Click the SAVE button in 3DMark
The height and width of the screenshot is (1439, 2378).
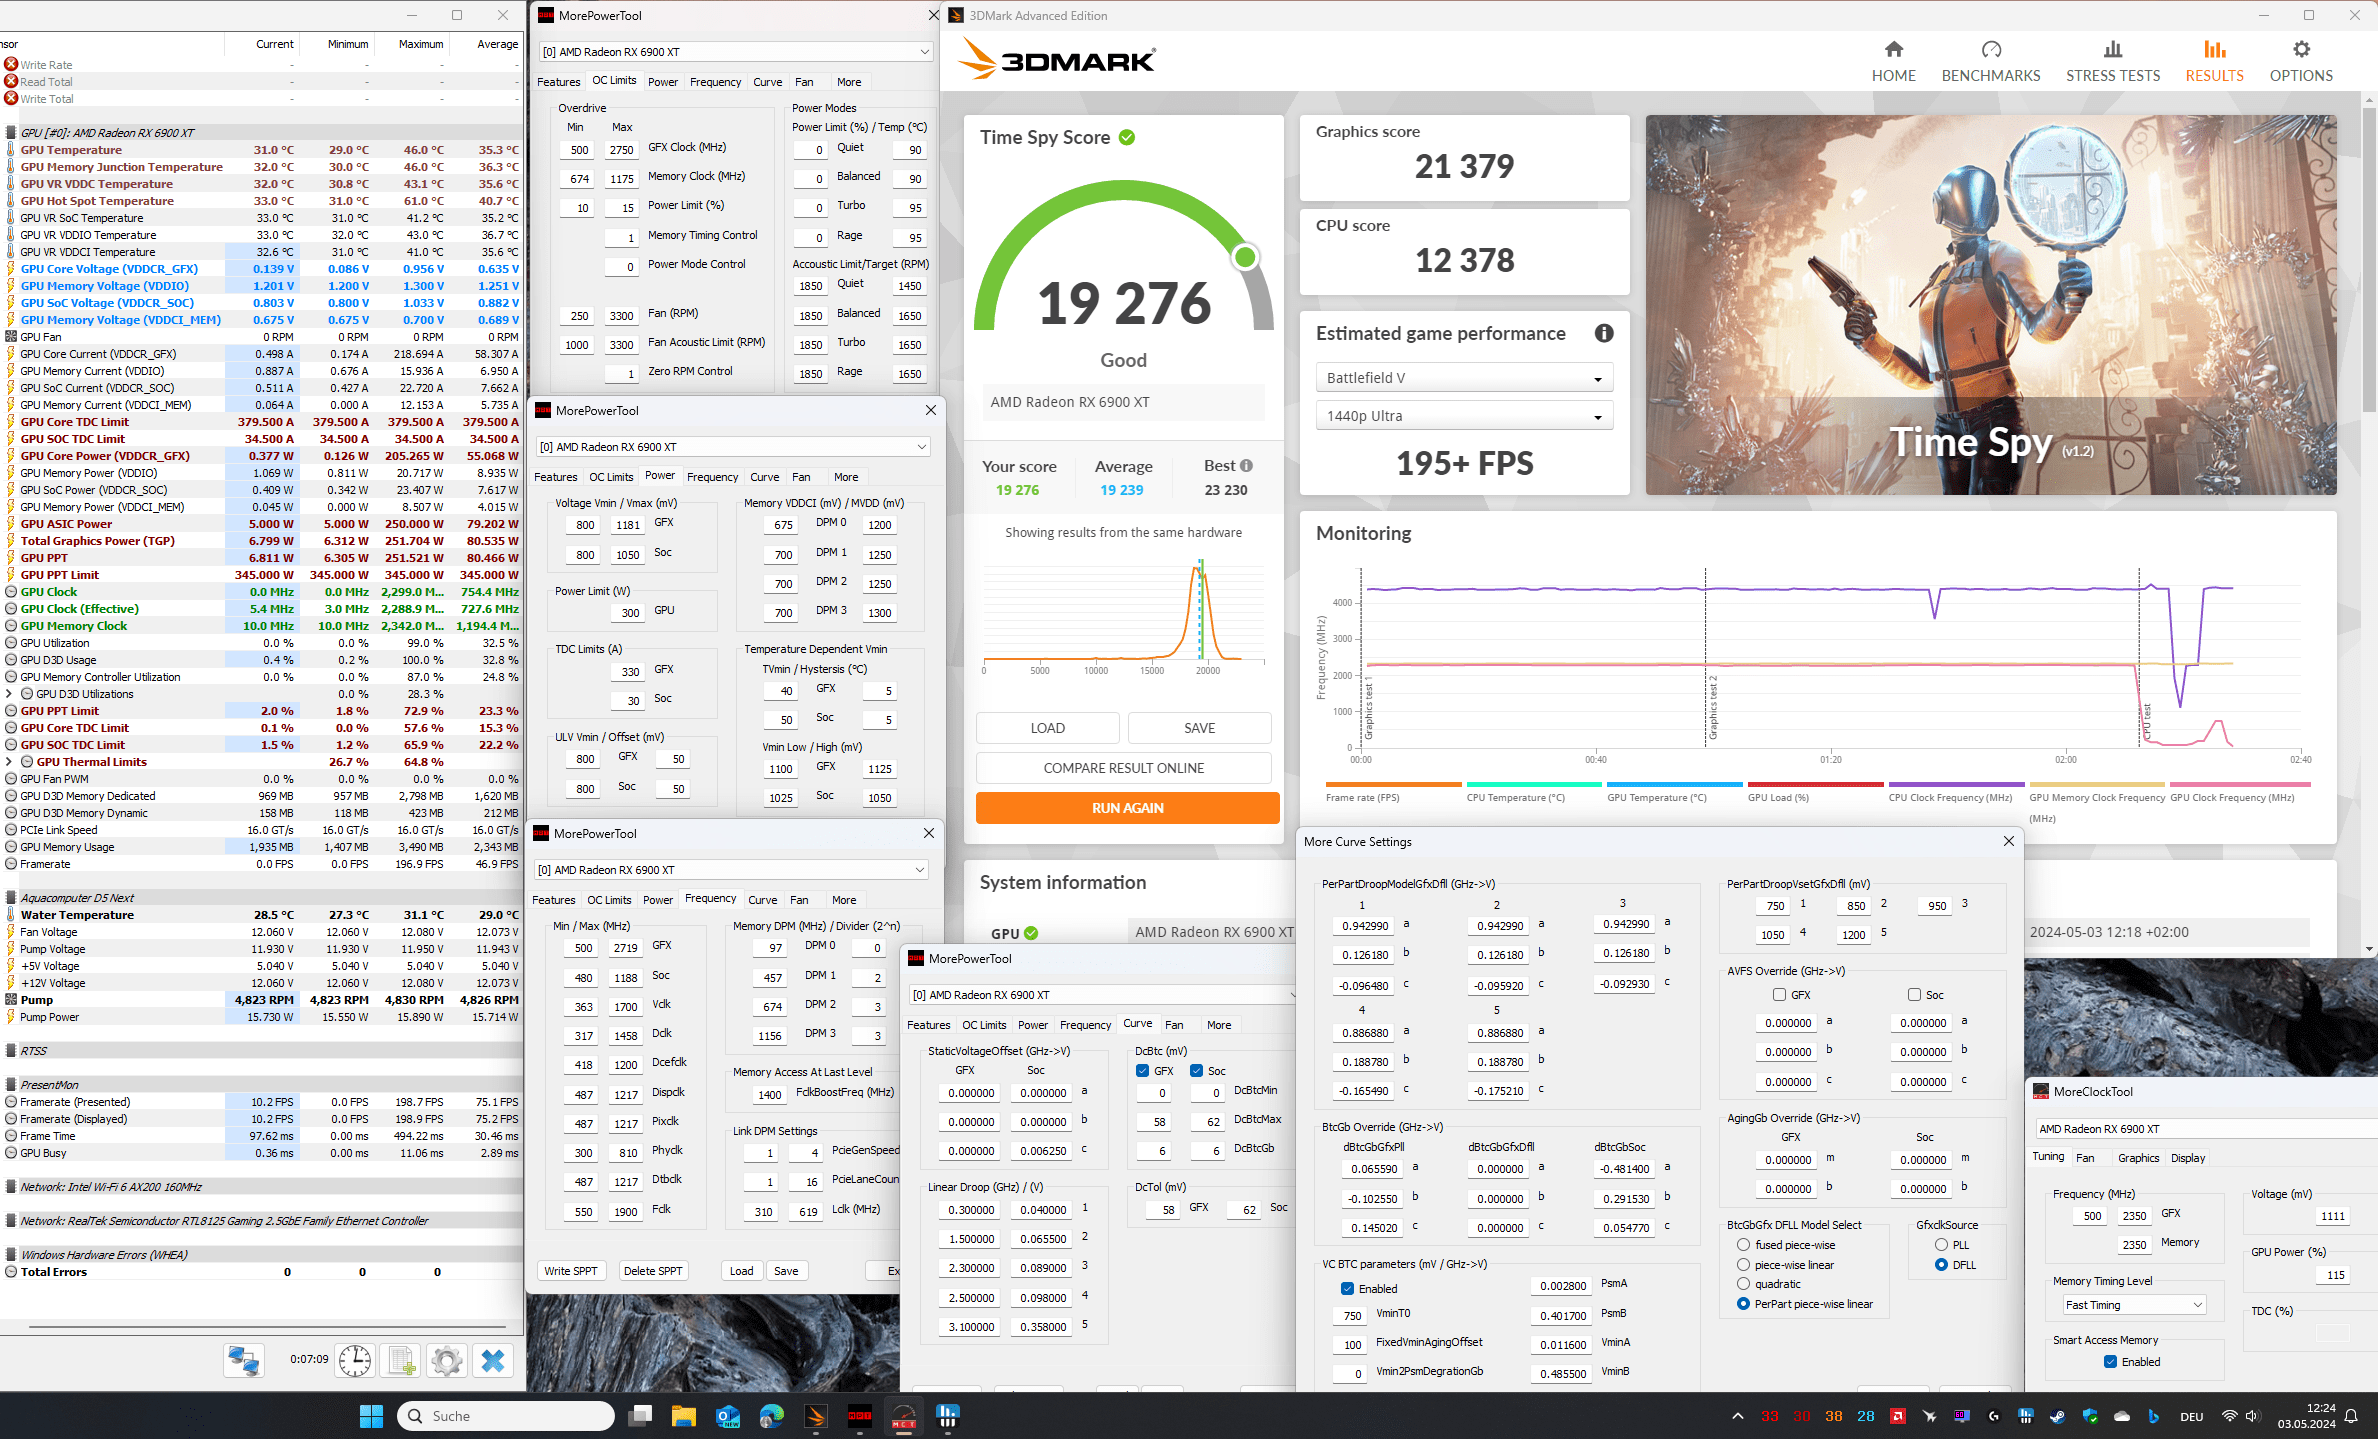(1199, 728)
